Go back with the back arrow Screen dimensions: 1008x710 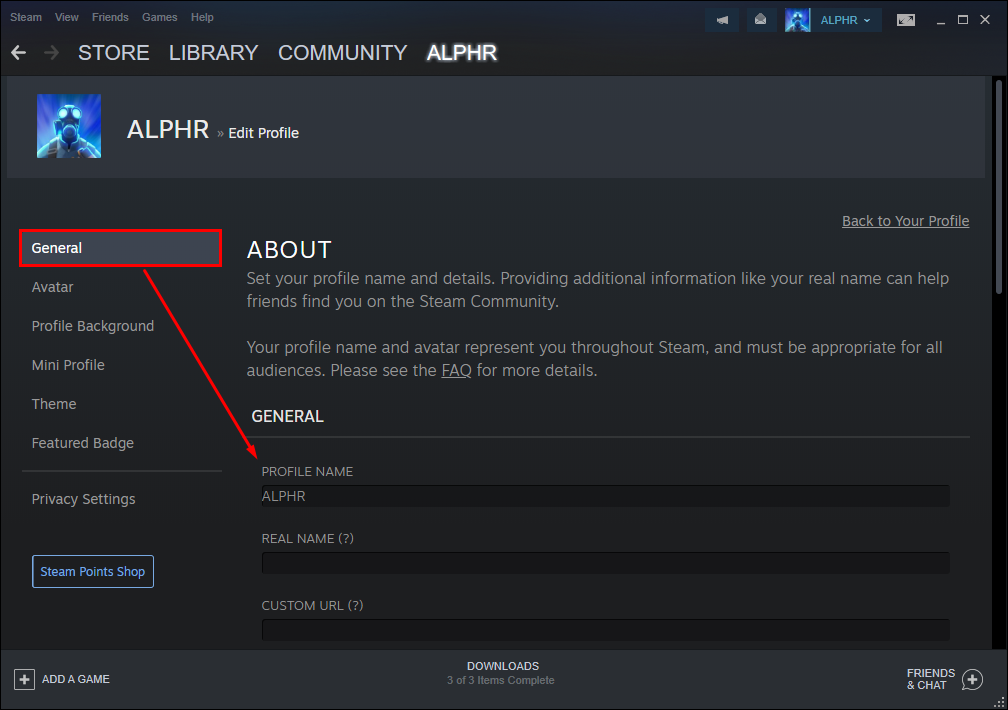[19, 53]
